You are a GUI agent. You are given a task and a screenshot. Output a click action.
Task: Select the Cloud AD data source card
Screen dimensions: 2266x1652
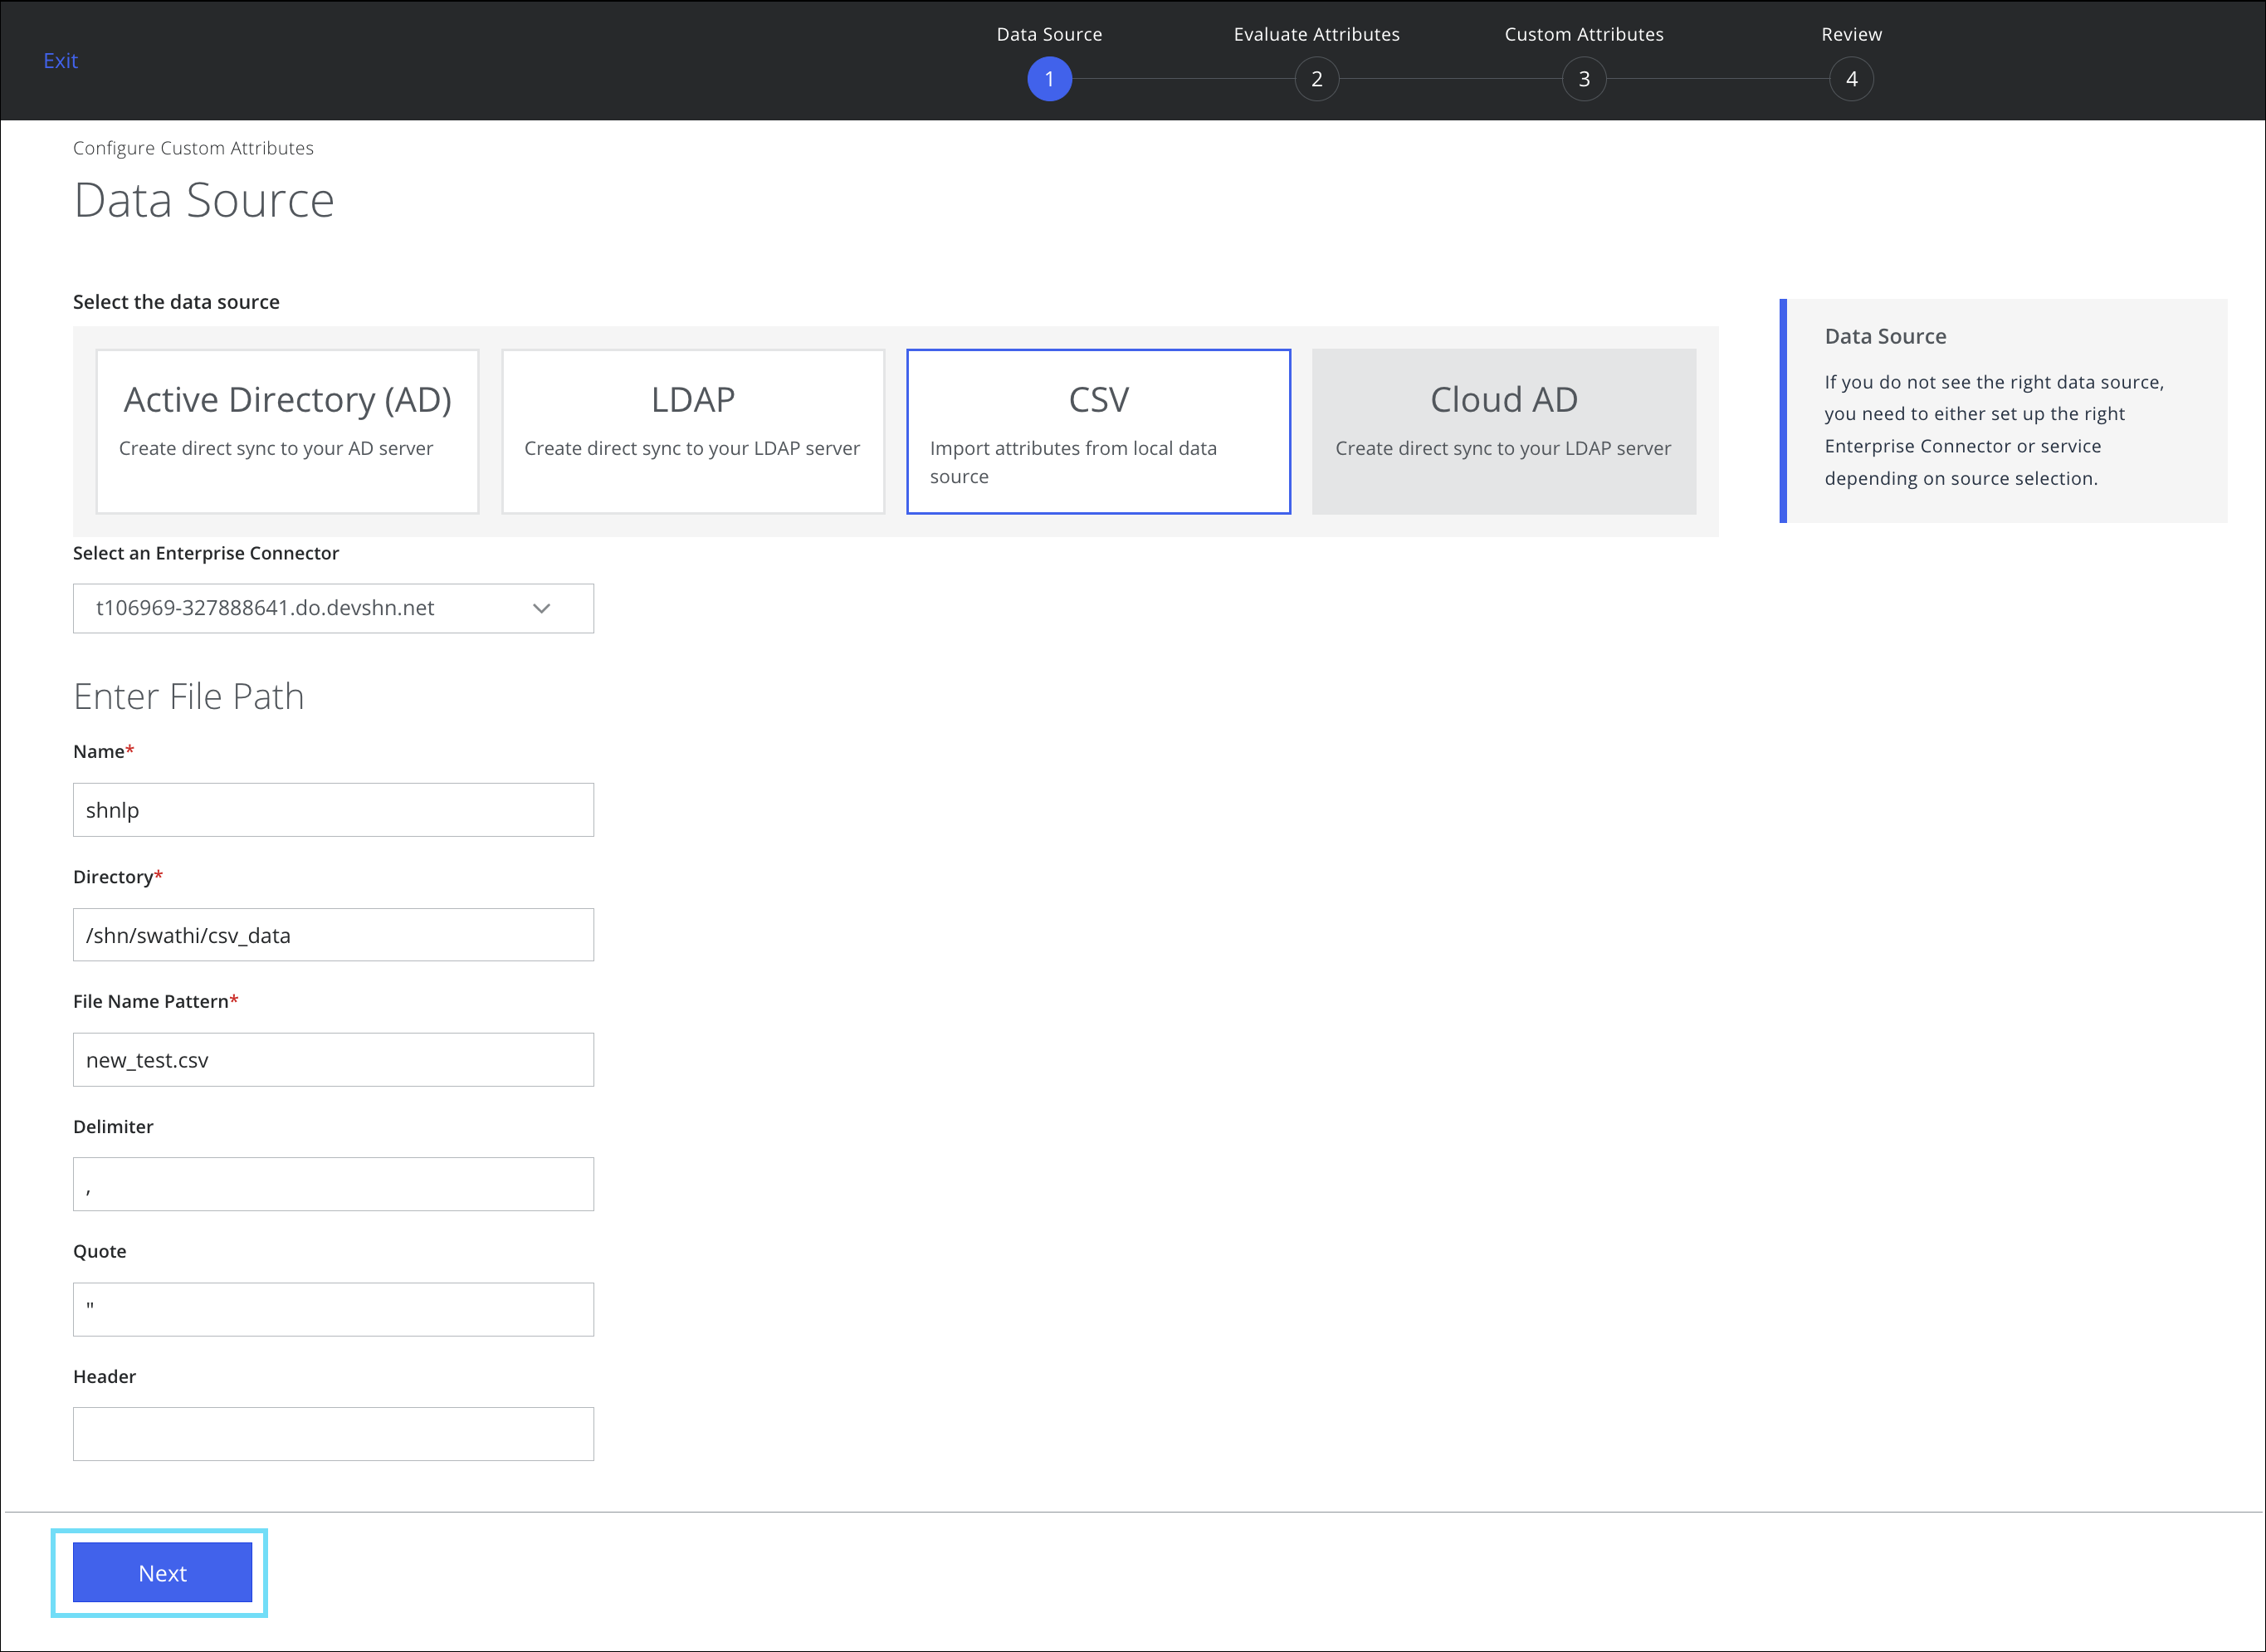(1503, 430)
